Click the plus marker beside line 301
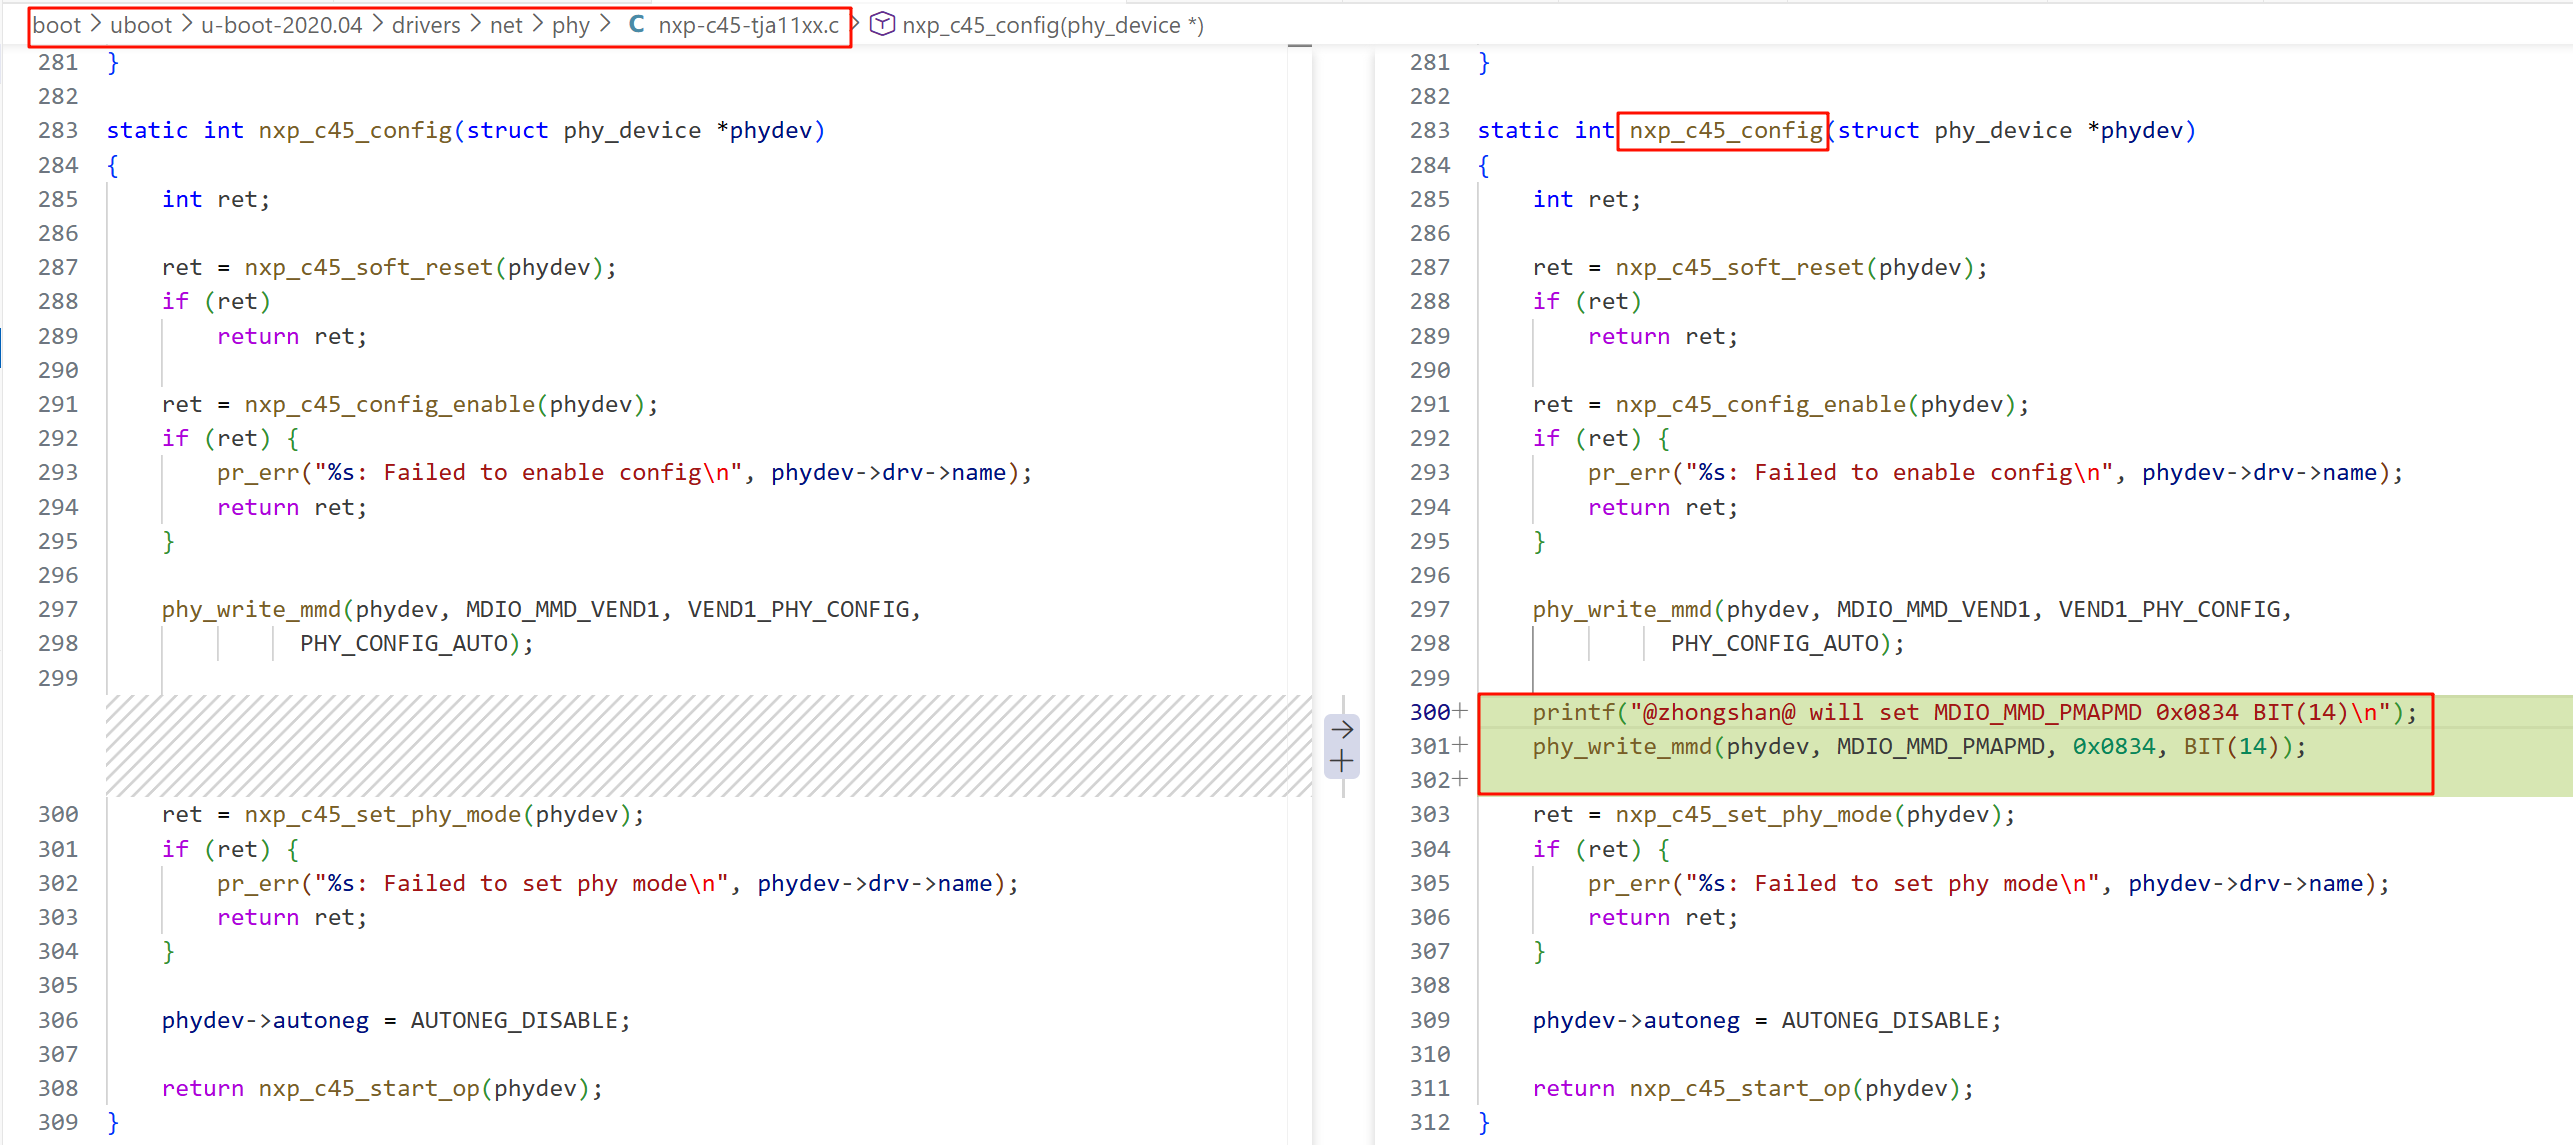Screen dimensions: 2573x1145 pyautogui.click(x=1461, y=745)
